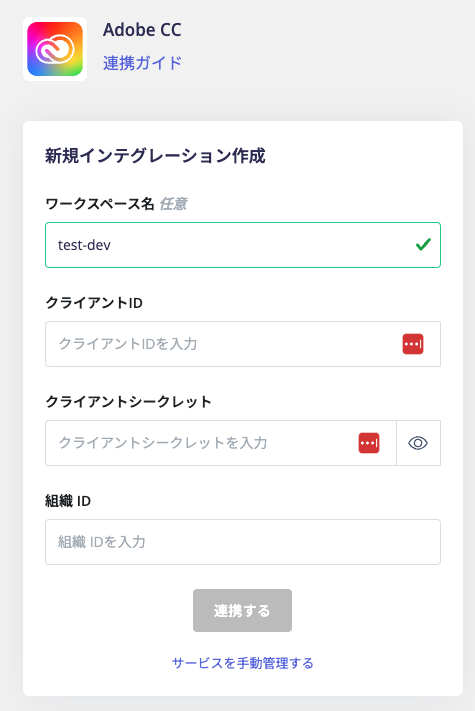Focus the 組織 IDを入力 input field
475x711 pixels.
(243, 542)
